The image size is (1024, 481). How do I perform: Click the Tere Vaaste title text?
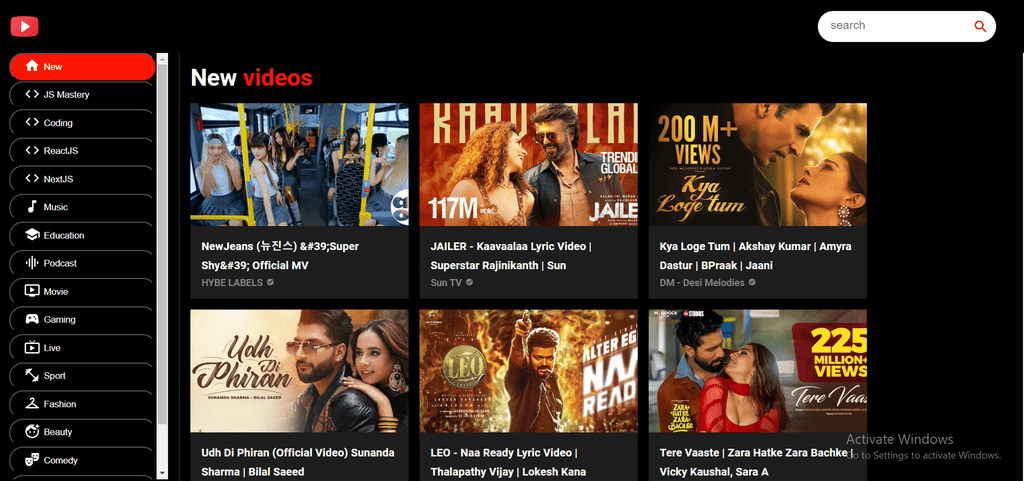coord(758,462)
